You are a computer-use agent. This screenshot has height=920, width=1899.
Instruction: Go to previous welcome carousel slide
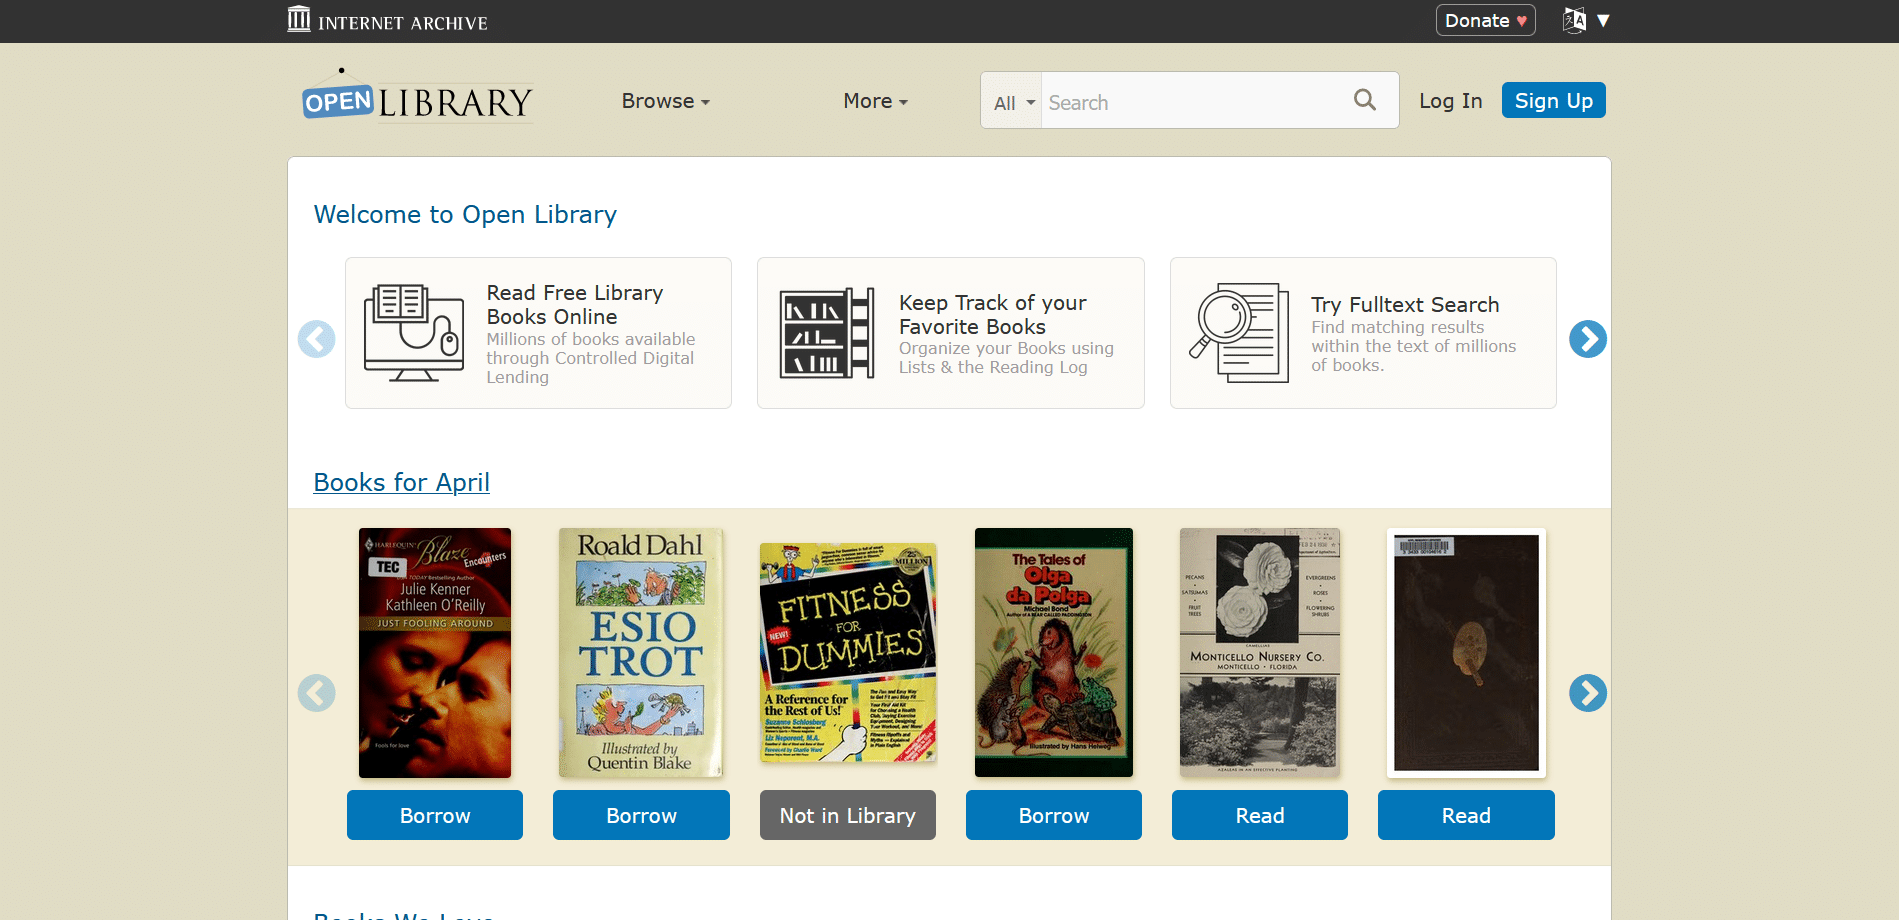click(317, 339)
